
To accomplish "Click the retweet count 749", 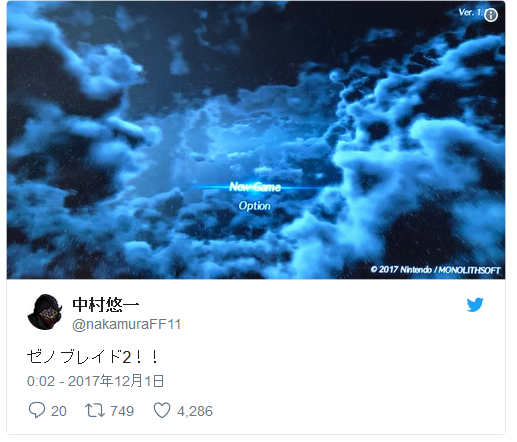I will (122, 411).
